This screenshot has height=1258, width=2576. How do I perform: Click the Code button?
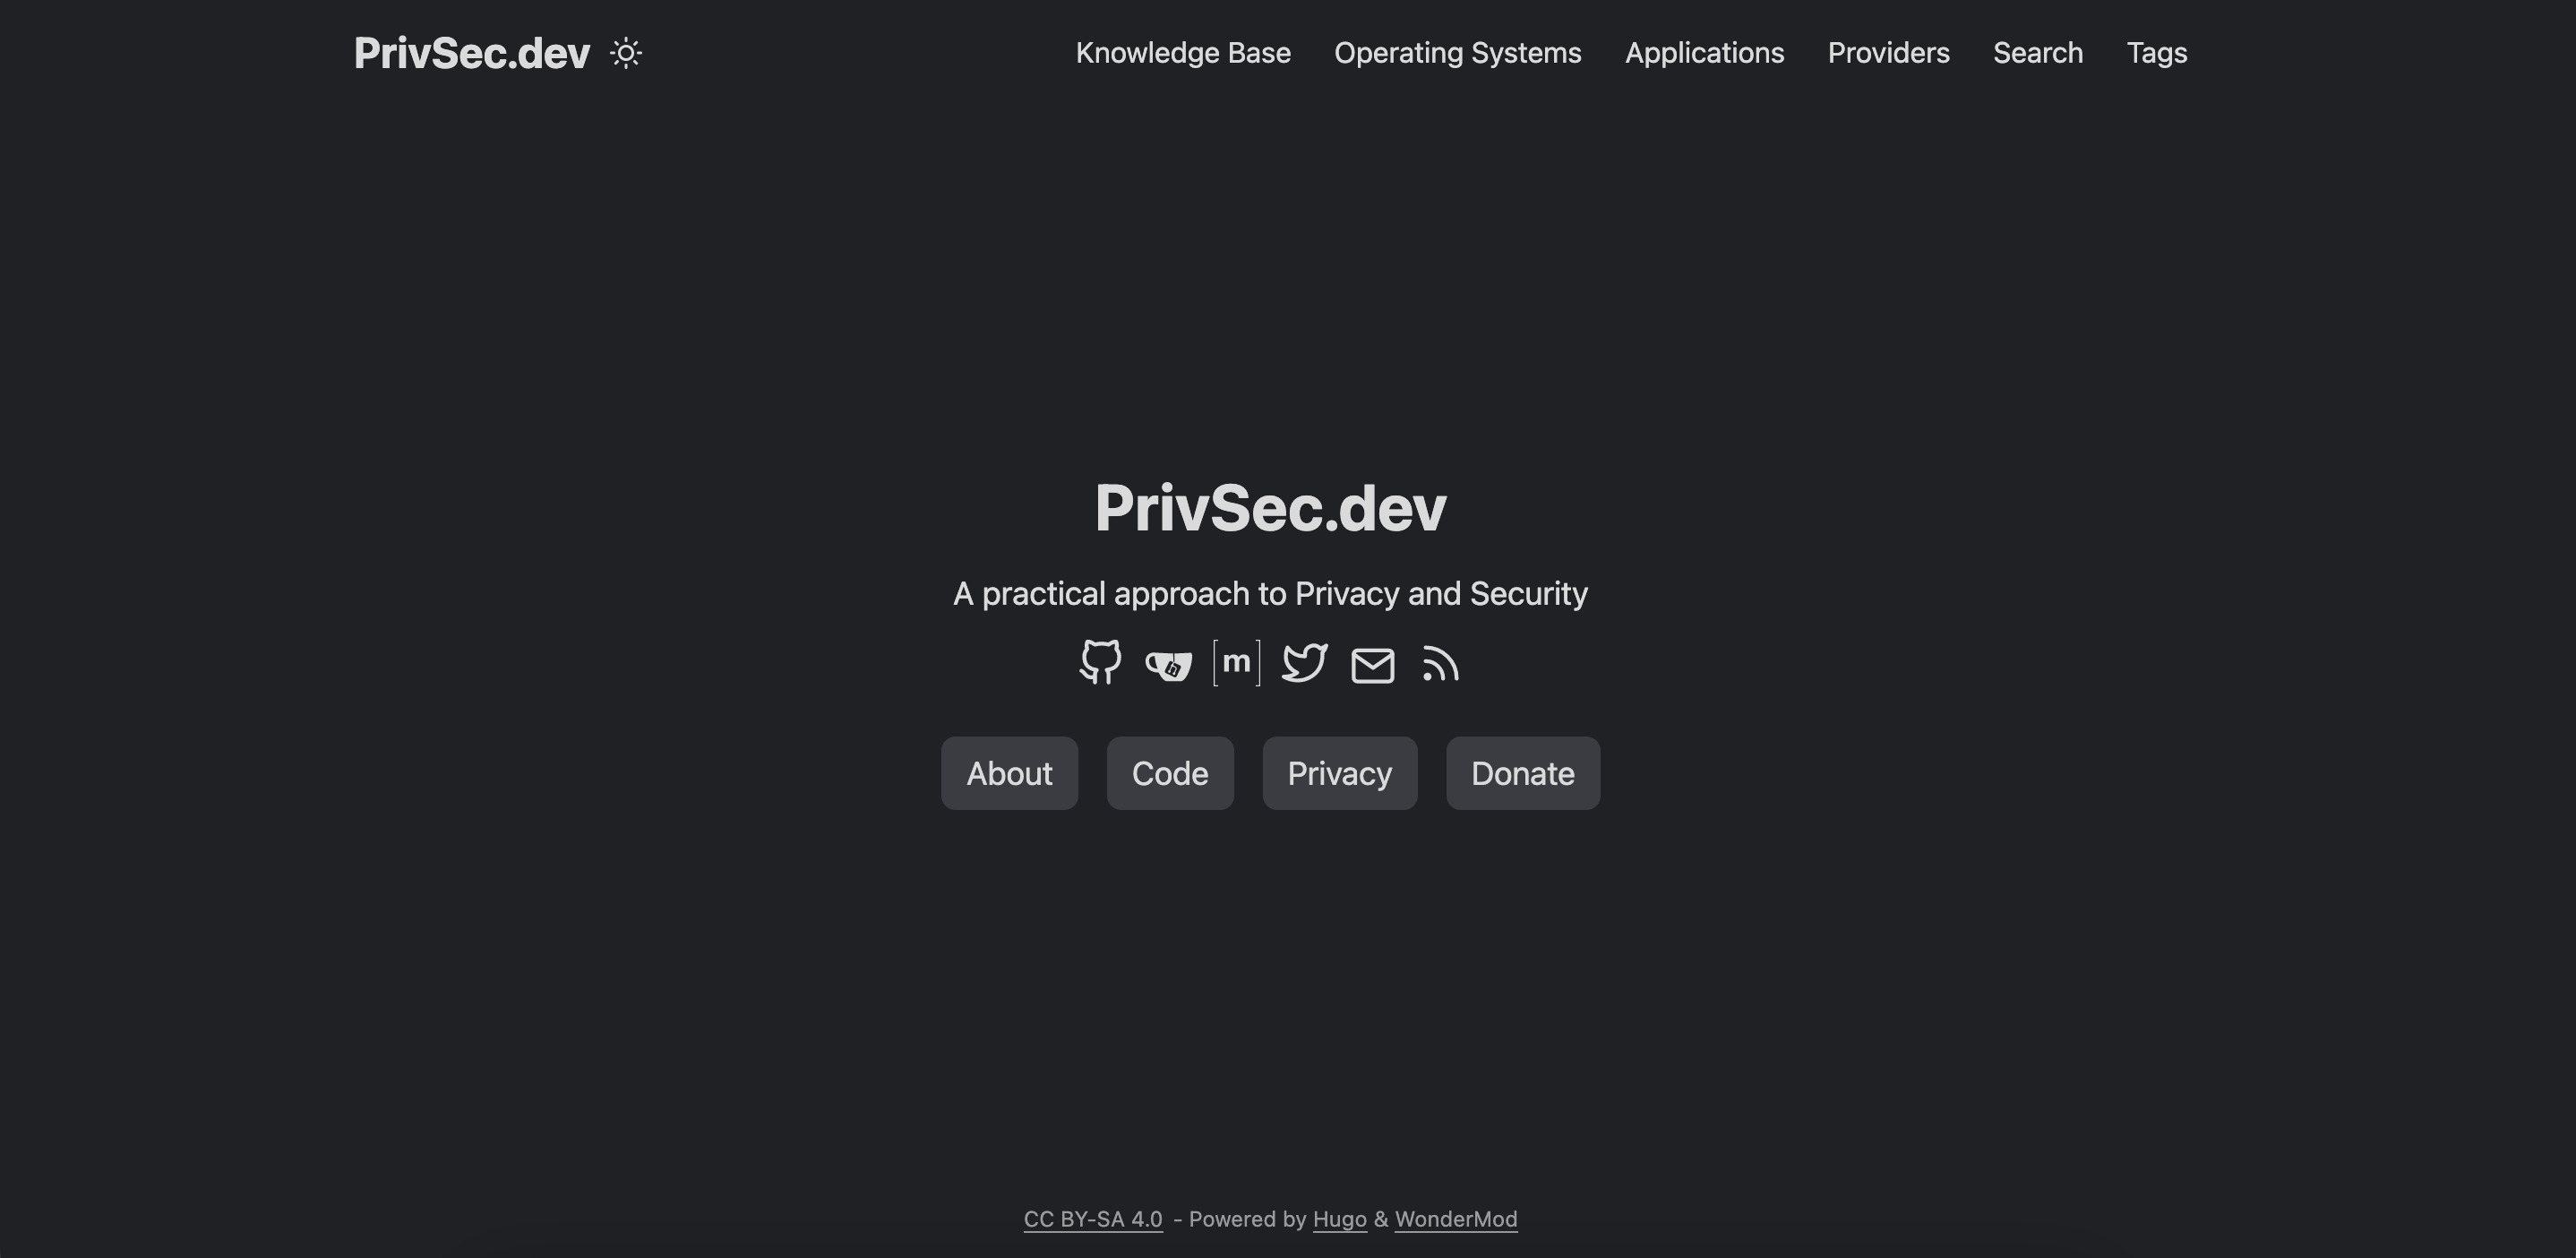pos(1170,773)
